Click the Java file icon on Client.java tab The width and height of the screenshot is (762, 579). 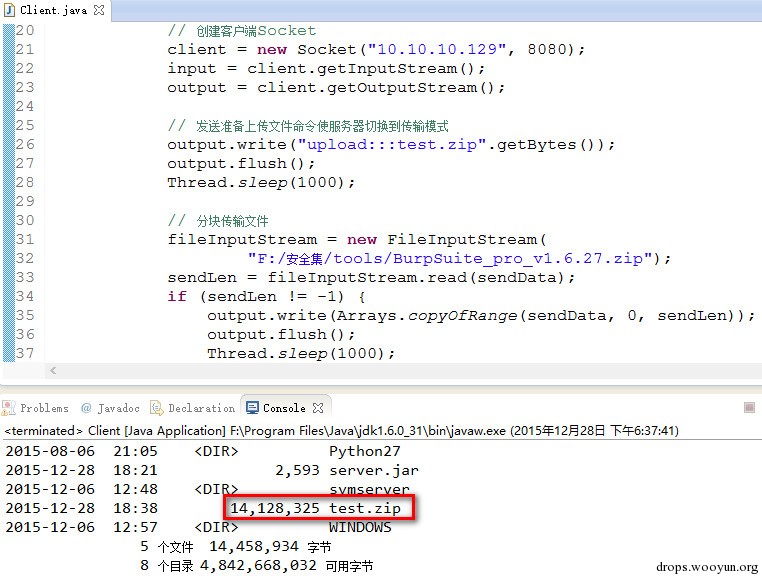pyautogui.click(x=9, y=10)
